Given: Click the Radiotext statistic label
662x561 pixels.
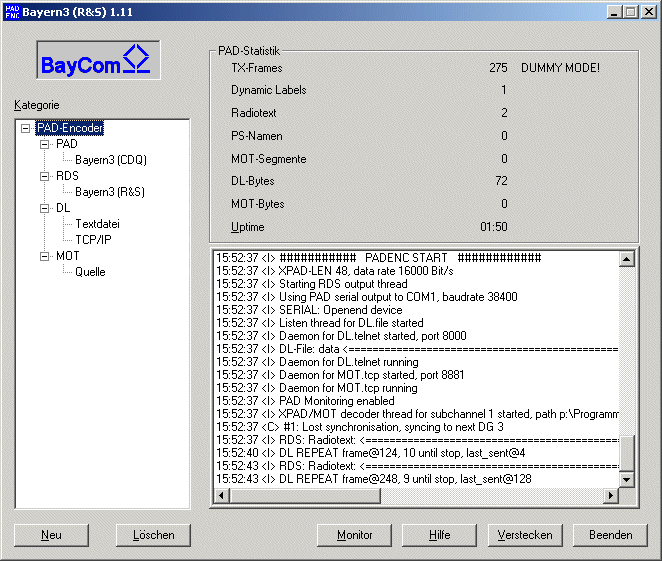Looking at the screenshot, I should pos(254,113).
